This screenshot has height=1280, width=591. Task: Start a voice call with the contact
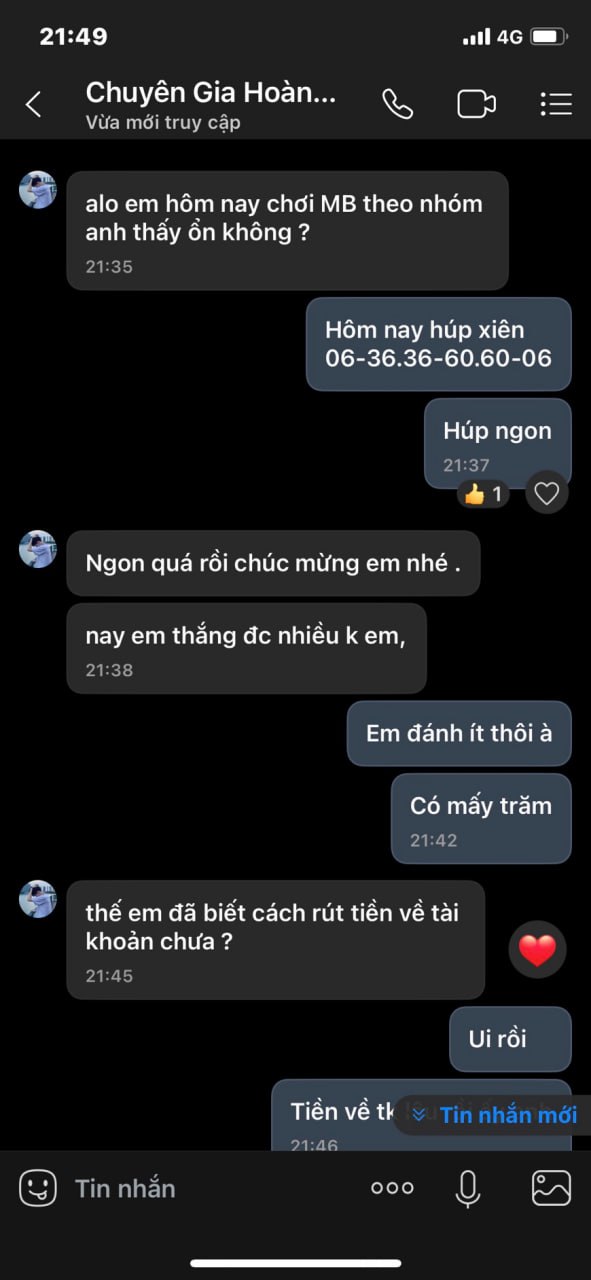(x=397, y=104)
